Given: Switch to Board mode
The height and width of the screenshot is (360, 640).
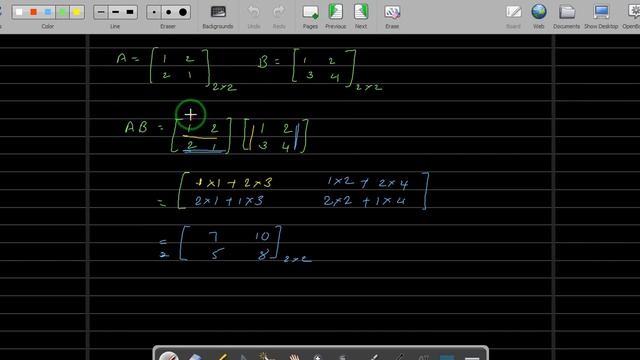Looking at the screenshot, I should 513,16.
